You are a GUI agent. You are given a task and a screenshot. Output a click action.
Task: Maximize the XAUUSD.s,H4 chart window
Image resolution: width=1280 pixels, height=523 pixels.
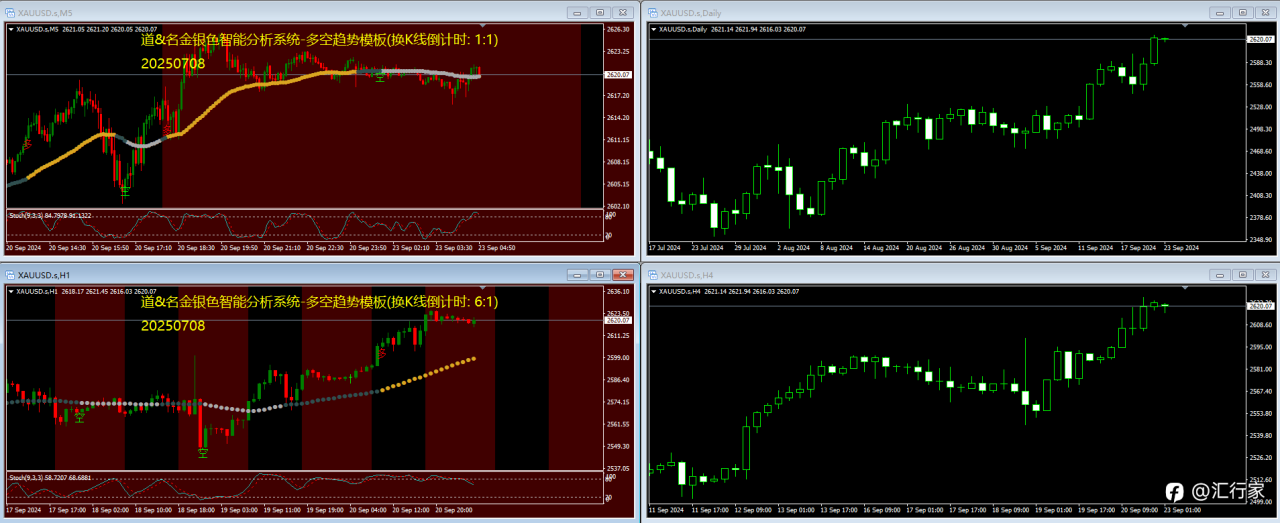point(1242,274)
